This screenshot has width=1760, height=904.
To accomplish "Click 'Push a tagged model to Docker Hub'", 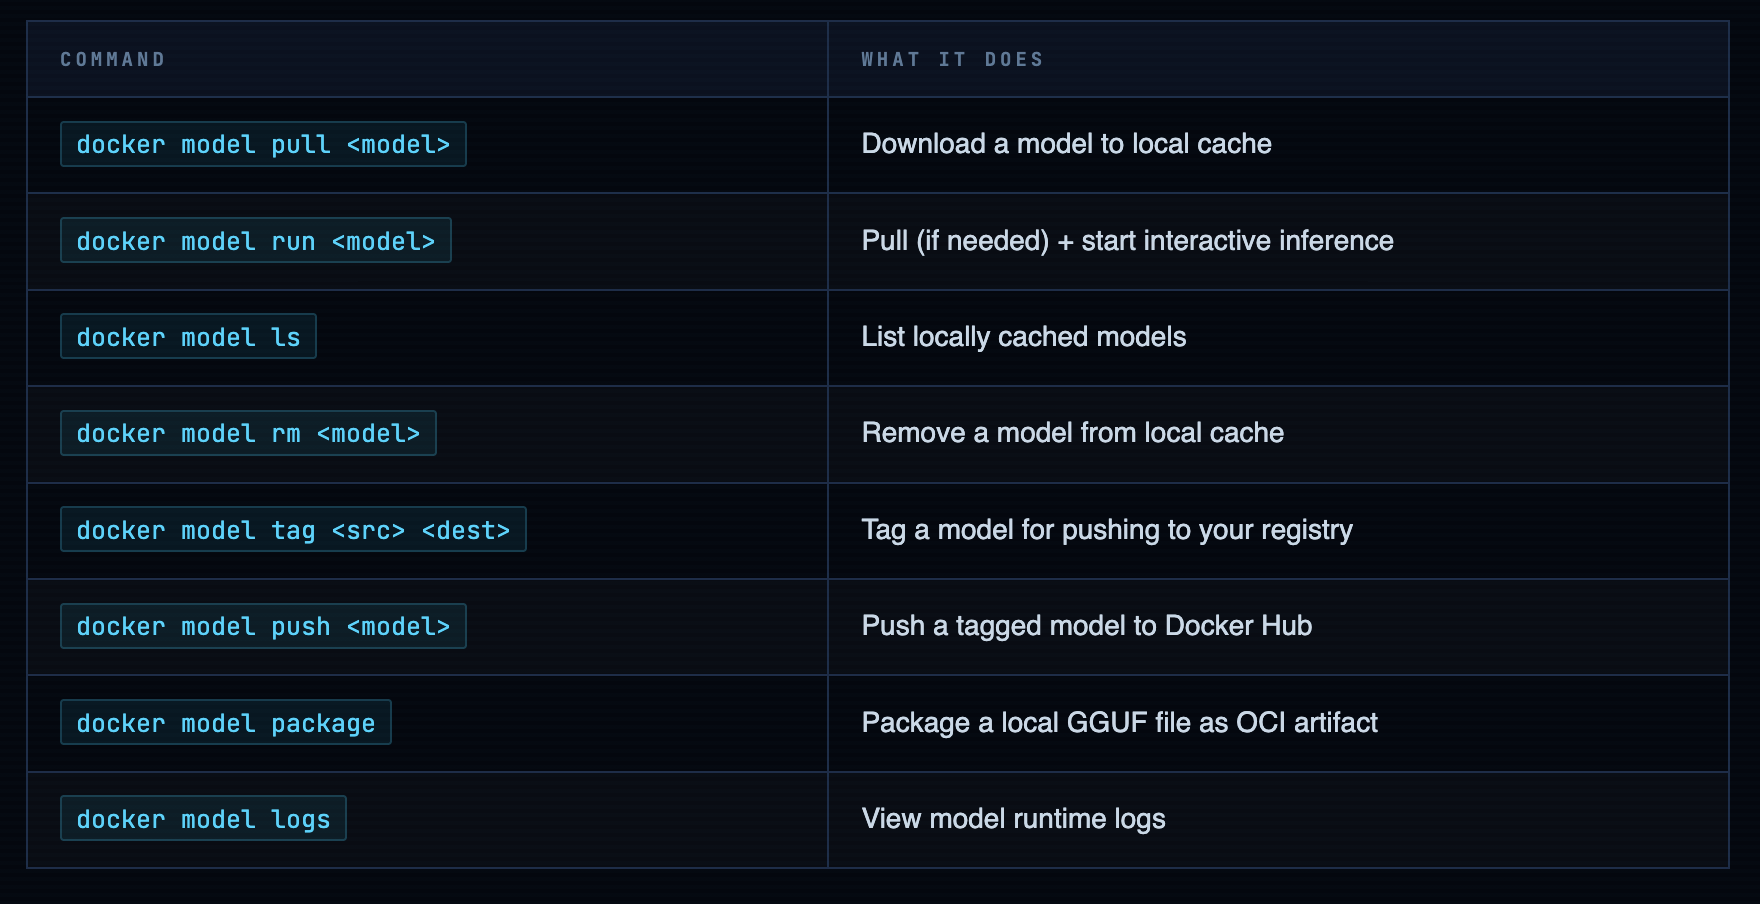I will click(1086, 626).
